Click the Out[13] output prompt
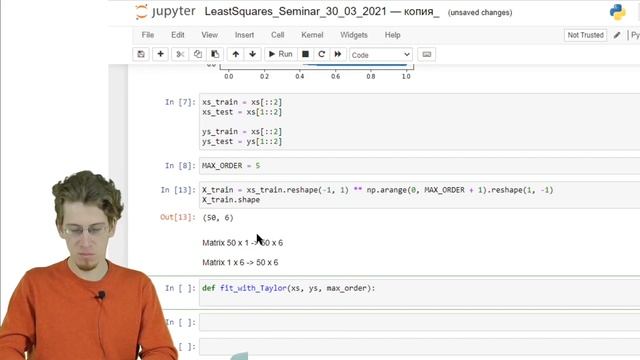This screenshot has height=360, width=640. [x=178, y=217]
